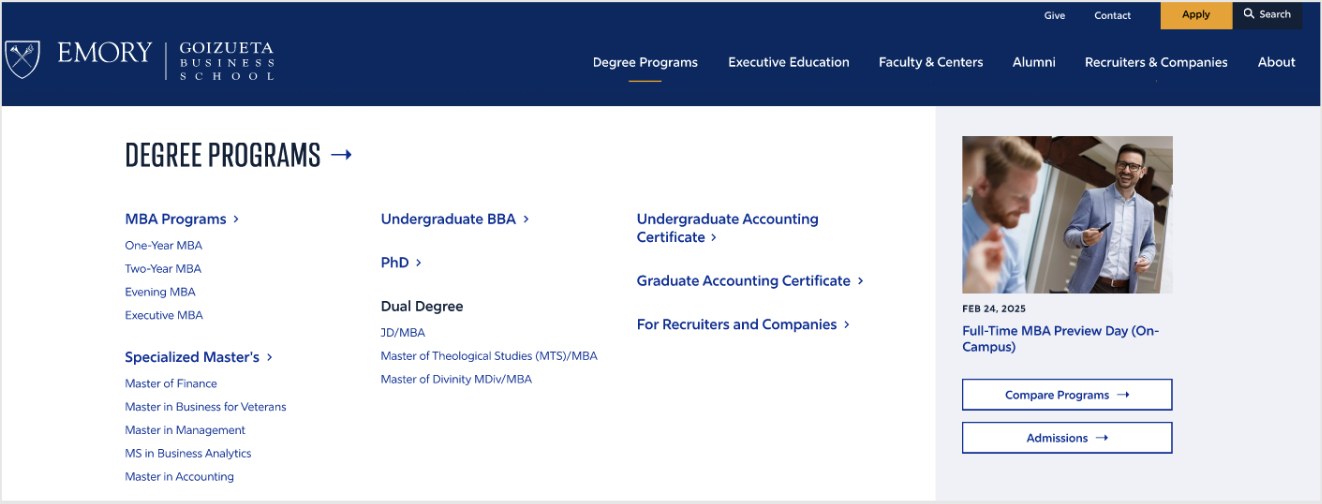
Task: Click the arrow icon in Admissions button
Action: (1102, 438)
